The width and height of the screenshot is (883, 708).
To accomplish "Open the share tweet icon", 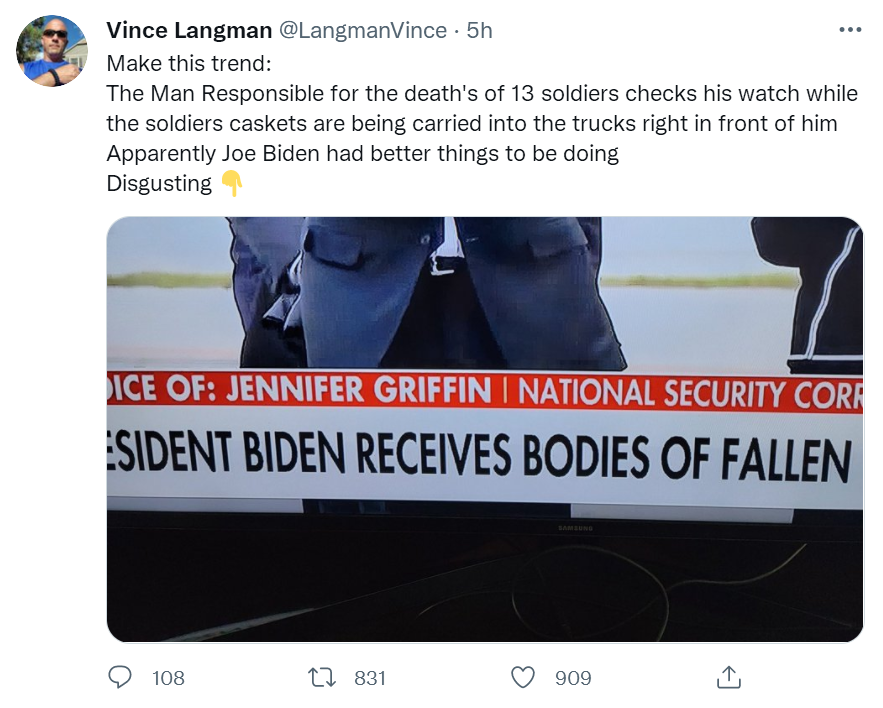I will (x=728, y=678).
